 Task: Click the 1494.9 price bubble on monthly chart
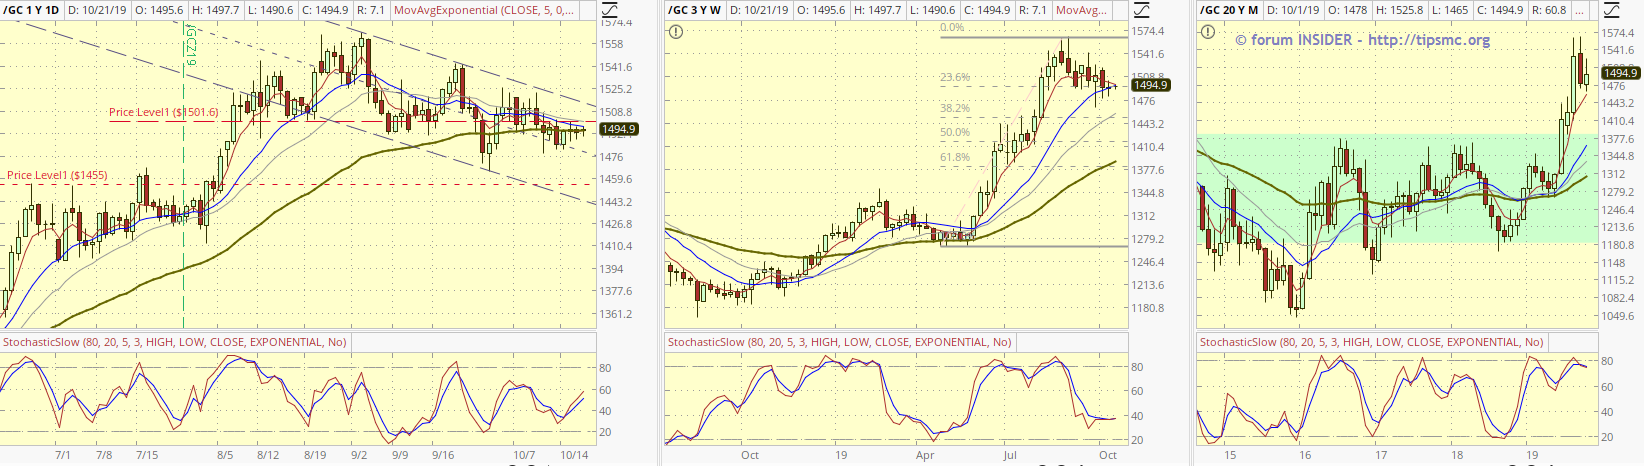coord(1620,73)
